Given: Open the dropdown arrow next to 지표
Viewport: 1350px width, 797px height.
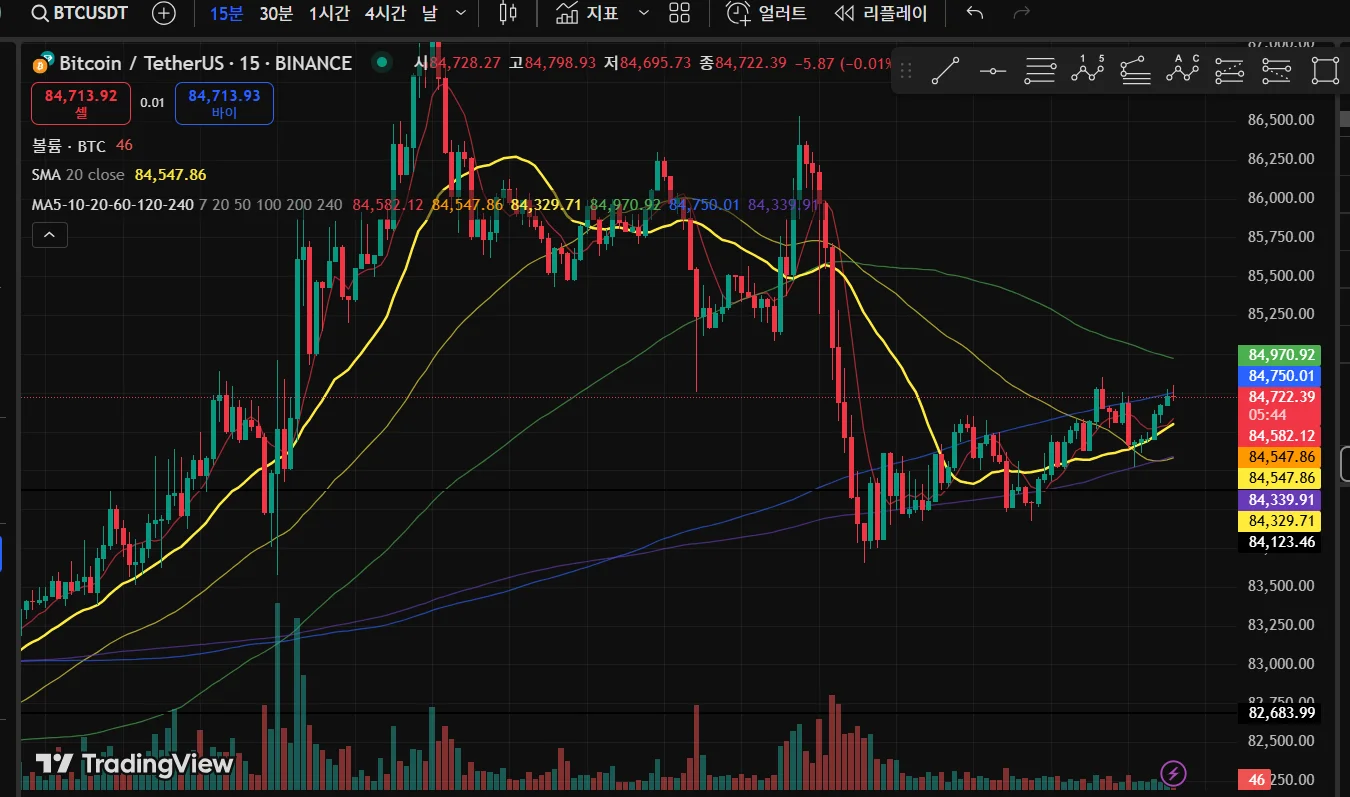Looking at the screenshot, I should click(x=644, y=14).
